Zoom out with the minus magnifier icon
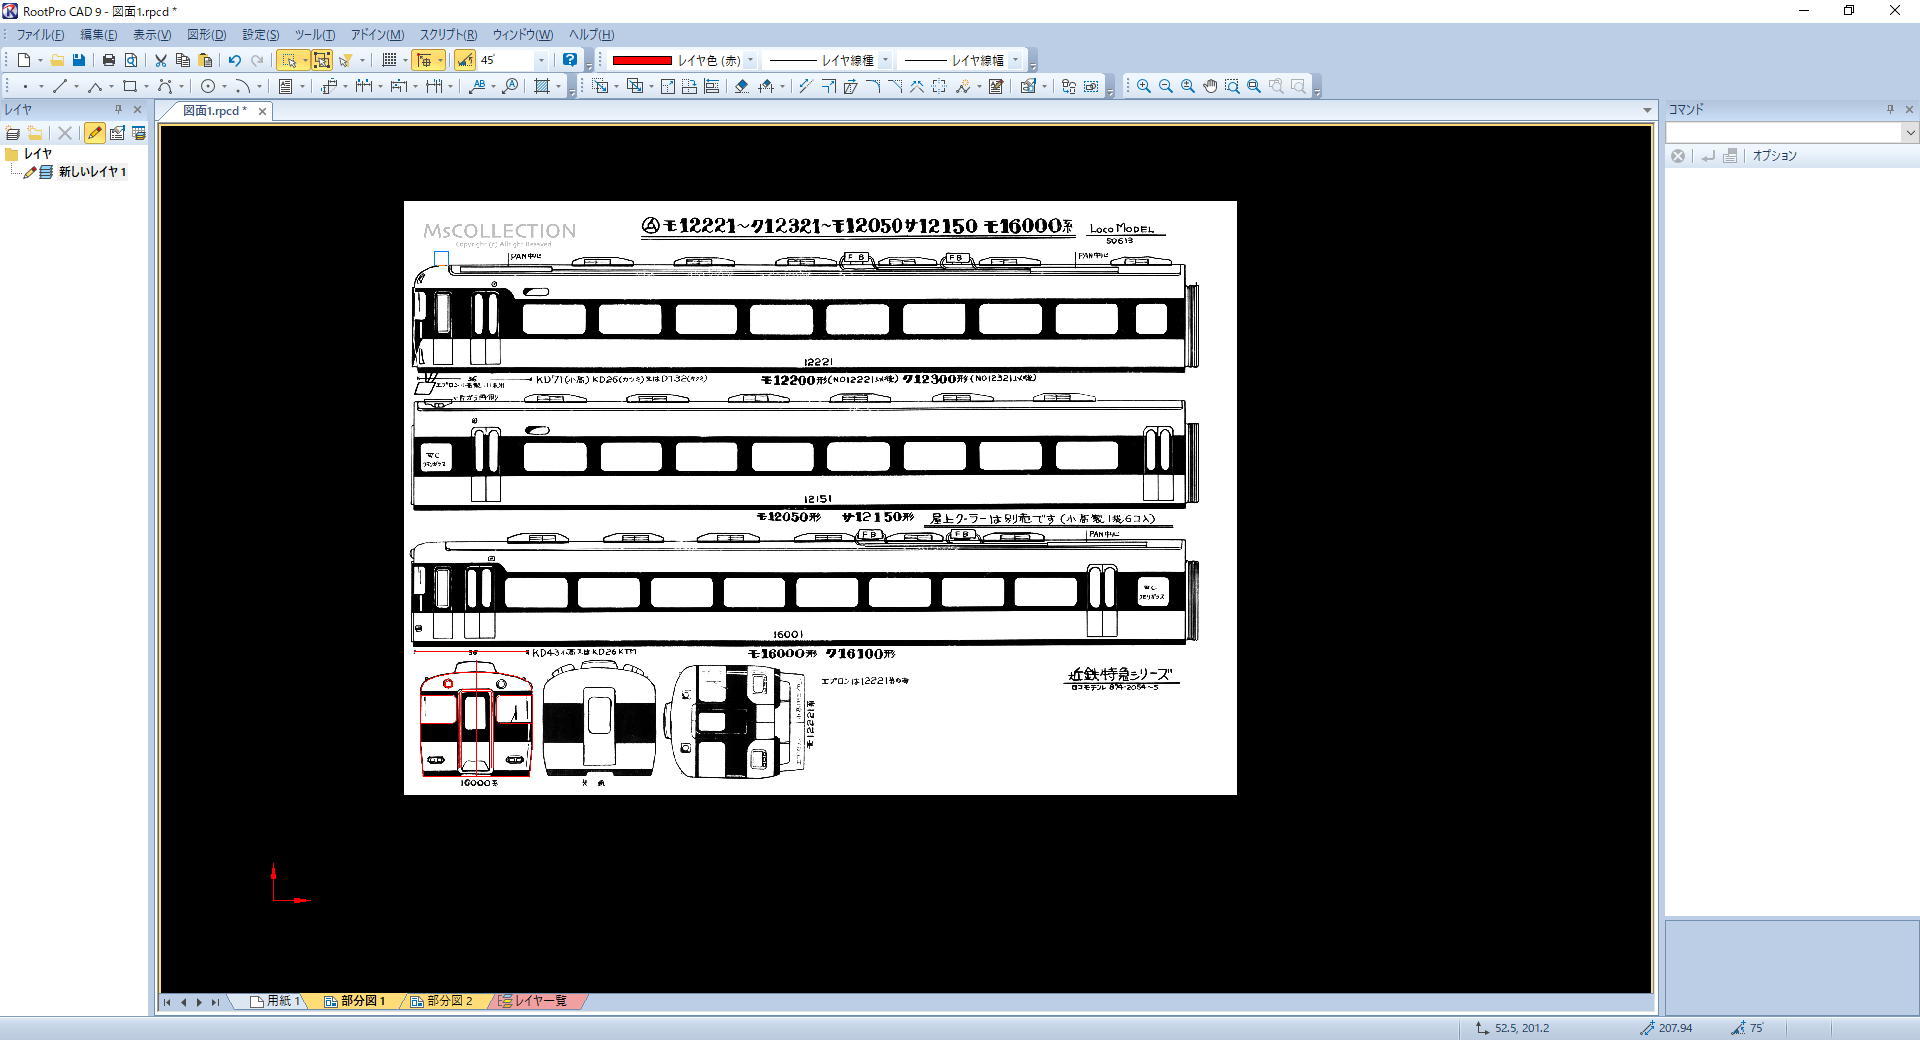This screenshot has height=1040, width=1920. click(x=1166, y=86)
